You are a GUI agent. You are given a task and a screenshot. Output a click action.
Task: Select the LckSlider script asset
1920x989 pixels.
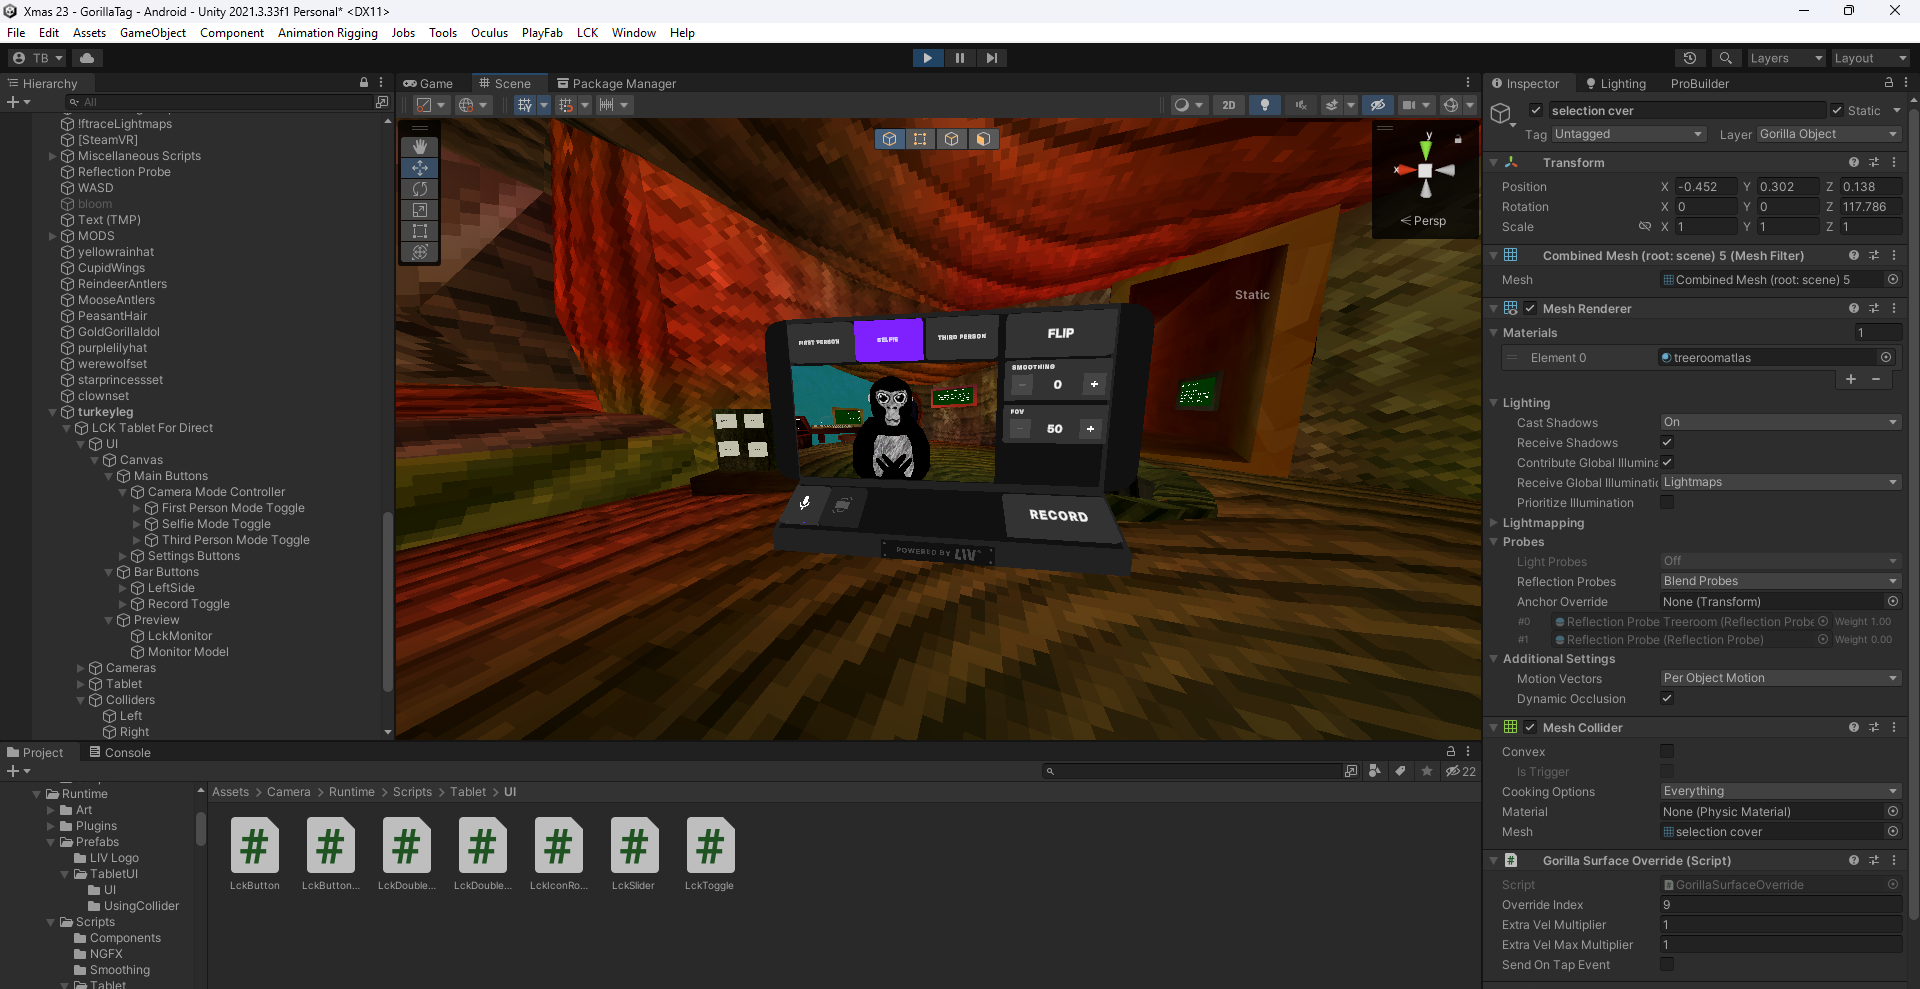tap(634, 853)
